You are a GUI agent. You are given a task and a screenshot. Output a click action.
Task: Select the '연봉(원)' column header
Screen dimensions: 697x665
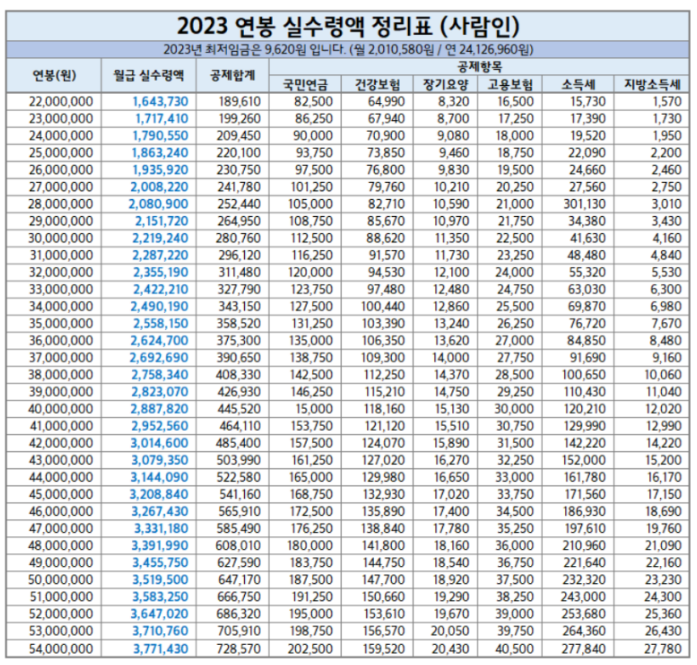coord(54,76)
